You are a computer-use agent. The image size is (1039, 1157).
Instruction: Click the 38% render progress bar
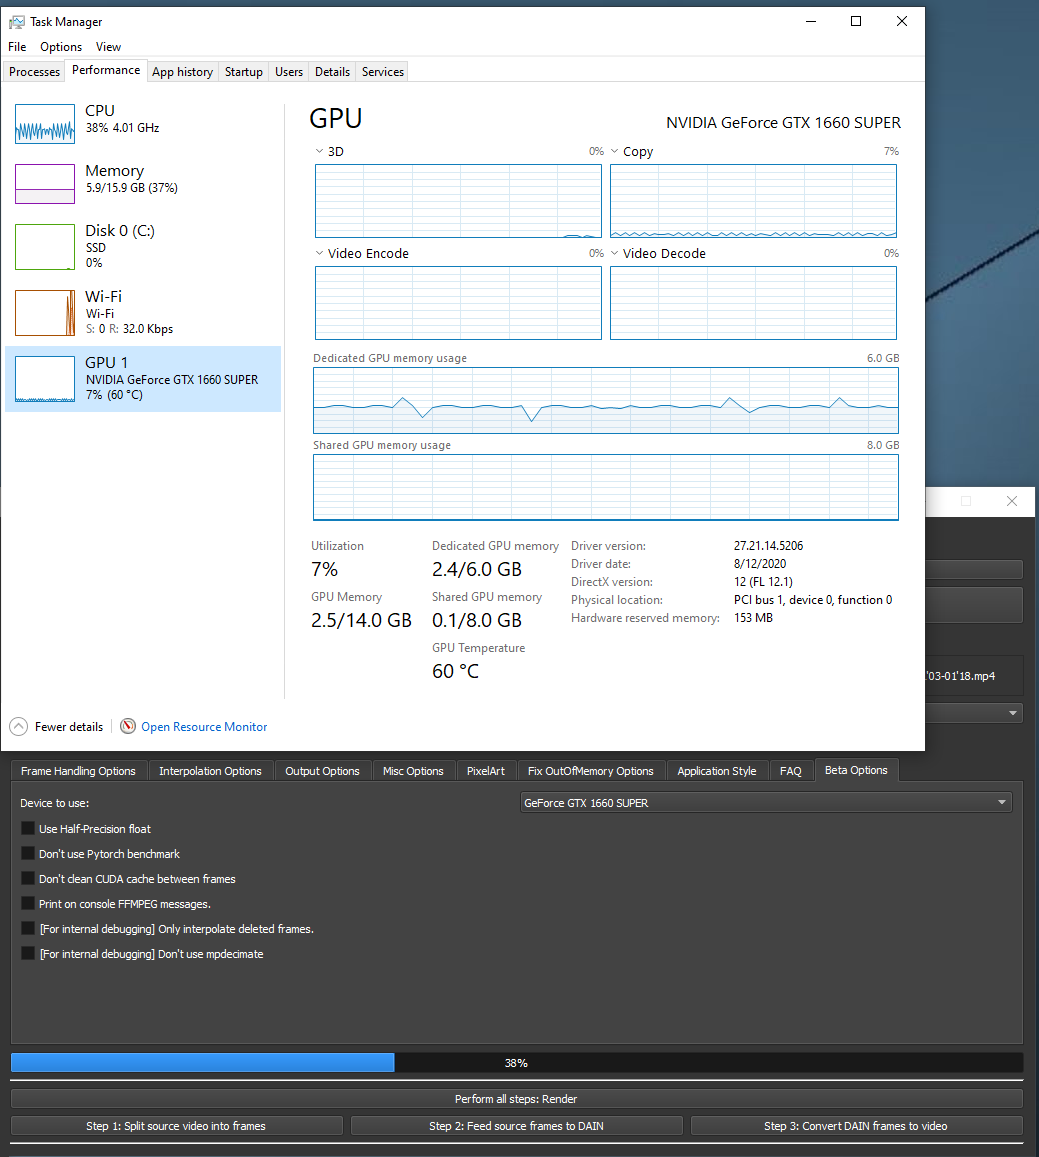[517, 1063]
